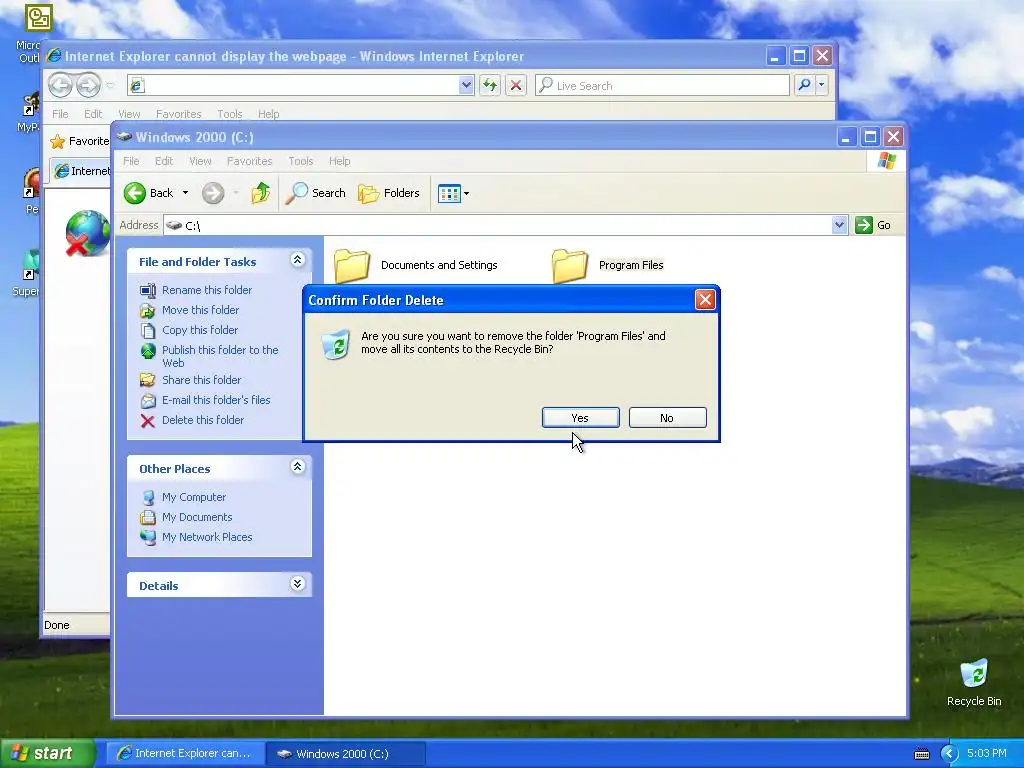Click the Recycle Bin icon in the dialog

pos(336,344)
